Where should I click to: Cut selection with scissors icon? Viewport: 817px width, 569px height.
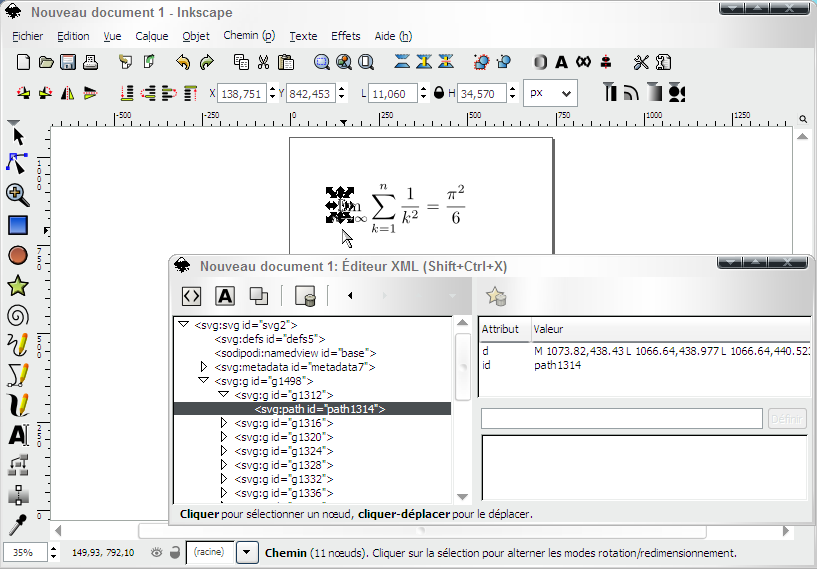coord(263,63)
